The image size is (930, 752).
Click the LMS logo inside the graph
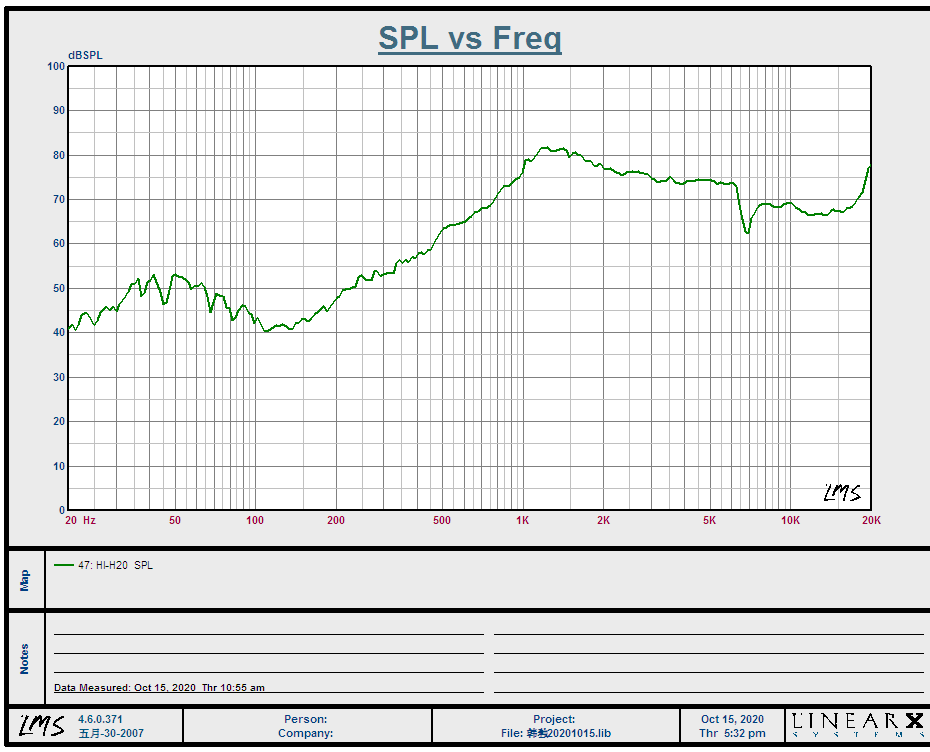pyautogui.click(x=841, y=493)
